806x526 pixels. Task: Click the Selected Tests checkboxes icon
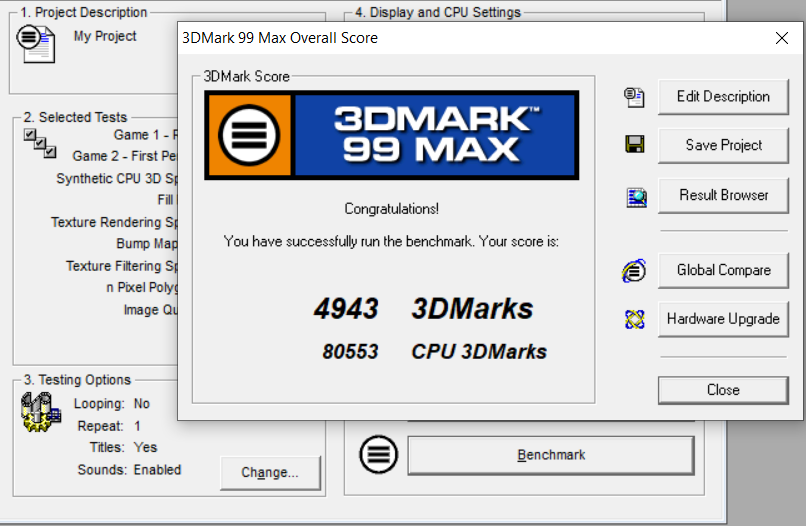pyautogui.click(x=40, y=143)
